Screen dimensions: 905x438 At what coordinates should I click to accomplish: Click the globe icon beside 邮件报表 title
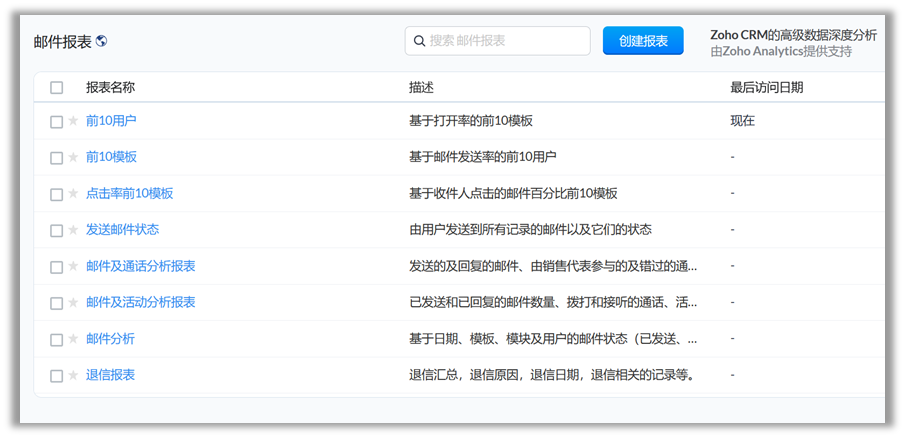102,41
